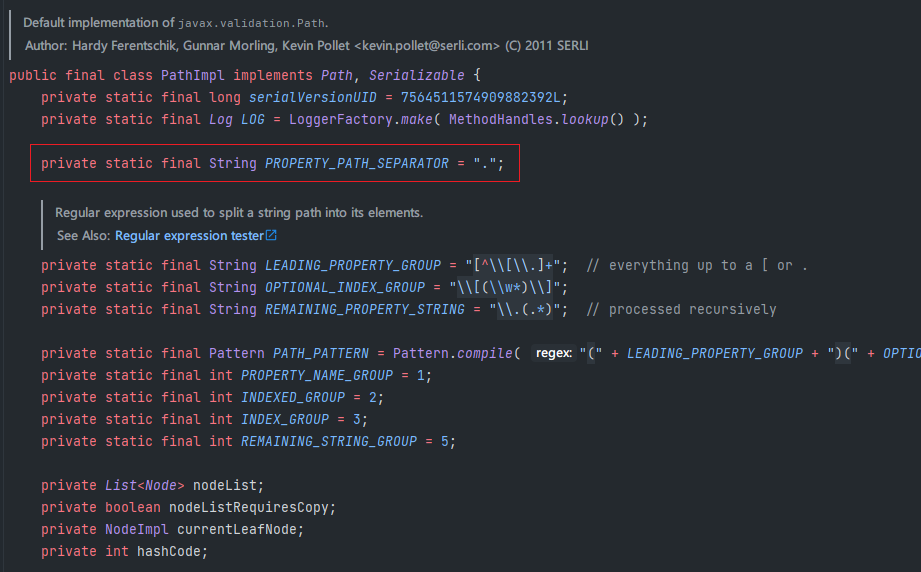Viewport: 921px width, 572px height.
Task: Click the nodeListRequiresCopy field
Action: click(x=249, y=507)
